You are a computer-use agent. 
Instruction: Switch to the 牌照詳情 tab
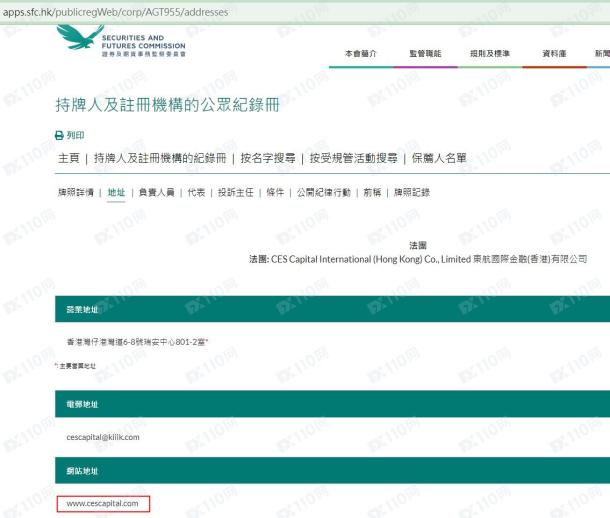(x=76, y=192)
